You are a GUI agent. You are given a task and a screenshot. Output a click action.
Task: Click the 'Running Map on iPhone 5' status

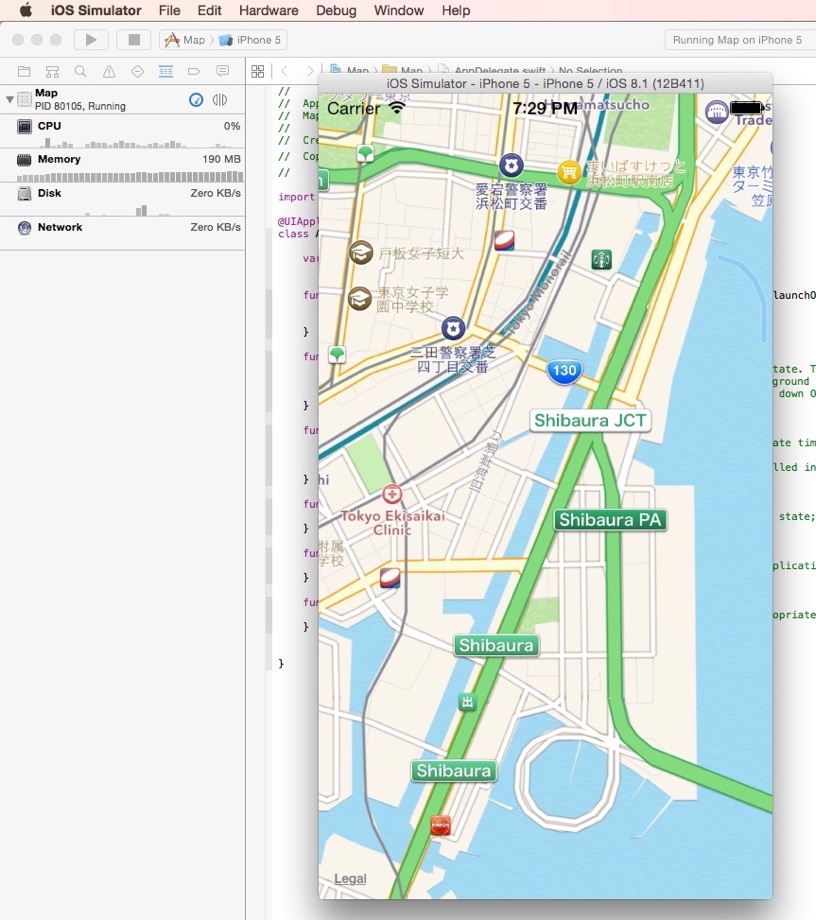click(737, 40)
